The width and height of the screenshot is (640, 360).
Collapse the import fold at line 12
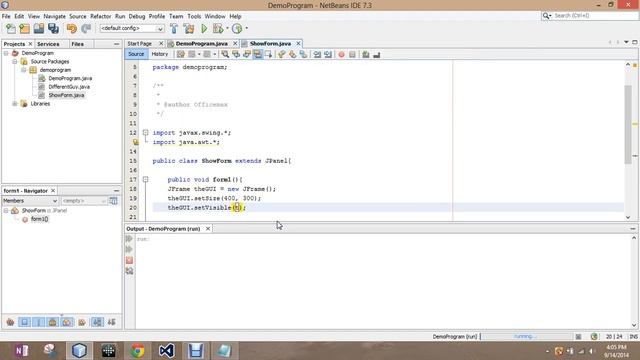145,133
